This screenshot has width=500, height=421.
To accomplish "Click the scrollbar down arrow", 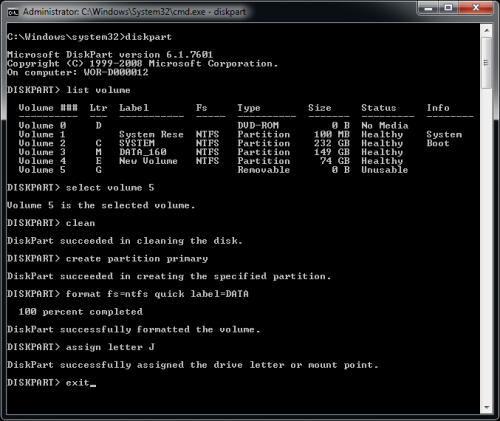I will click(486, 407).
